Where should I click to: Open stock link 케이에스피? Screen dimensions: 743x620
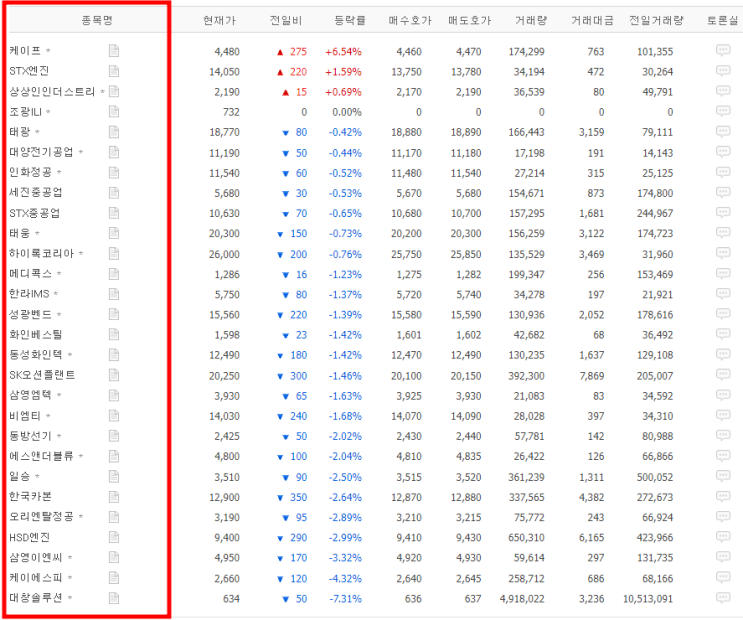[x=36, y=577]
